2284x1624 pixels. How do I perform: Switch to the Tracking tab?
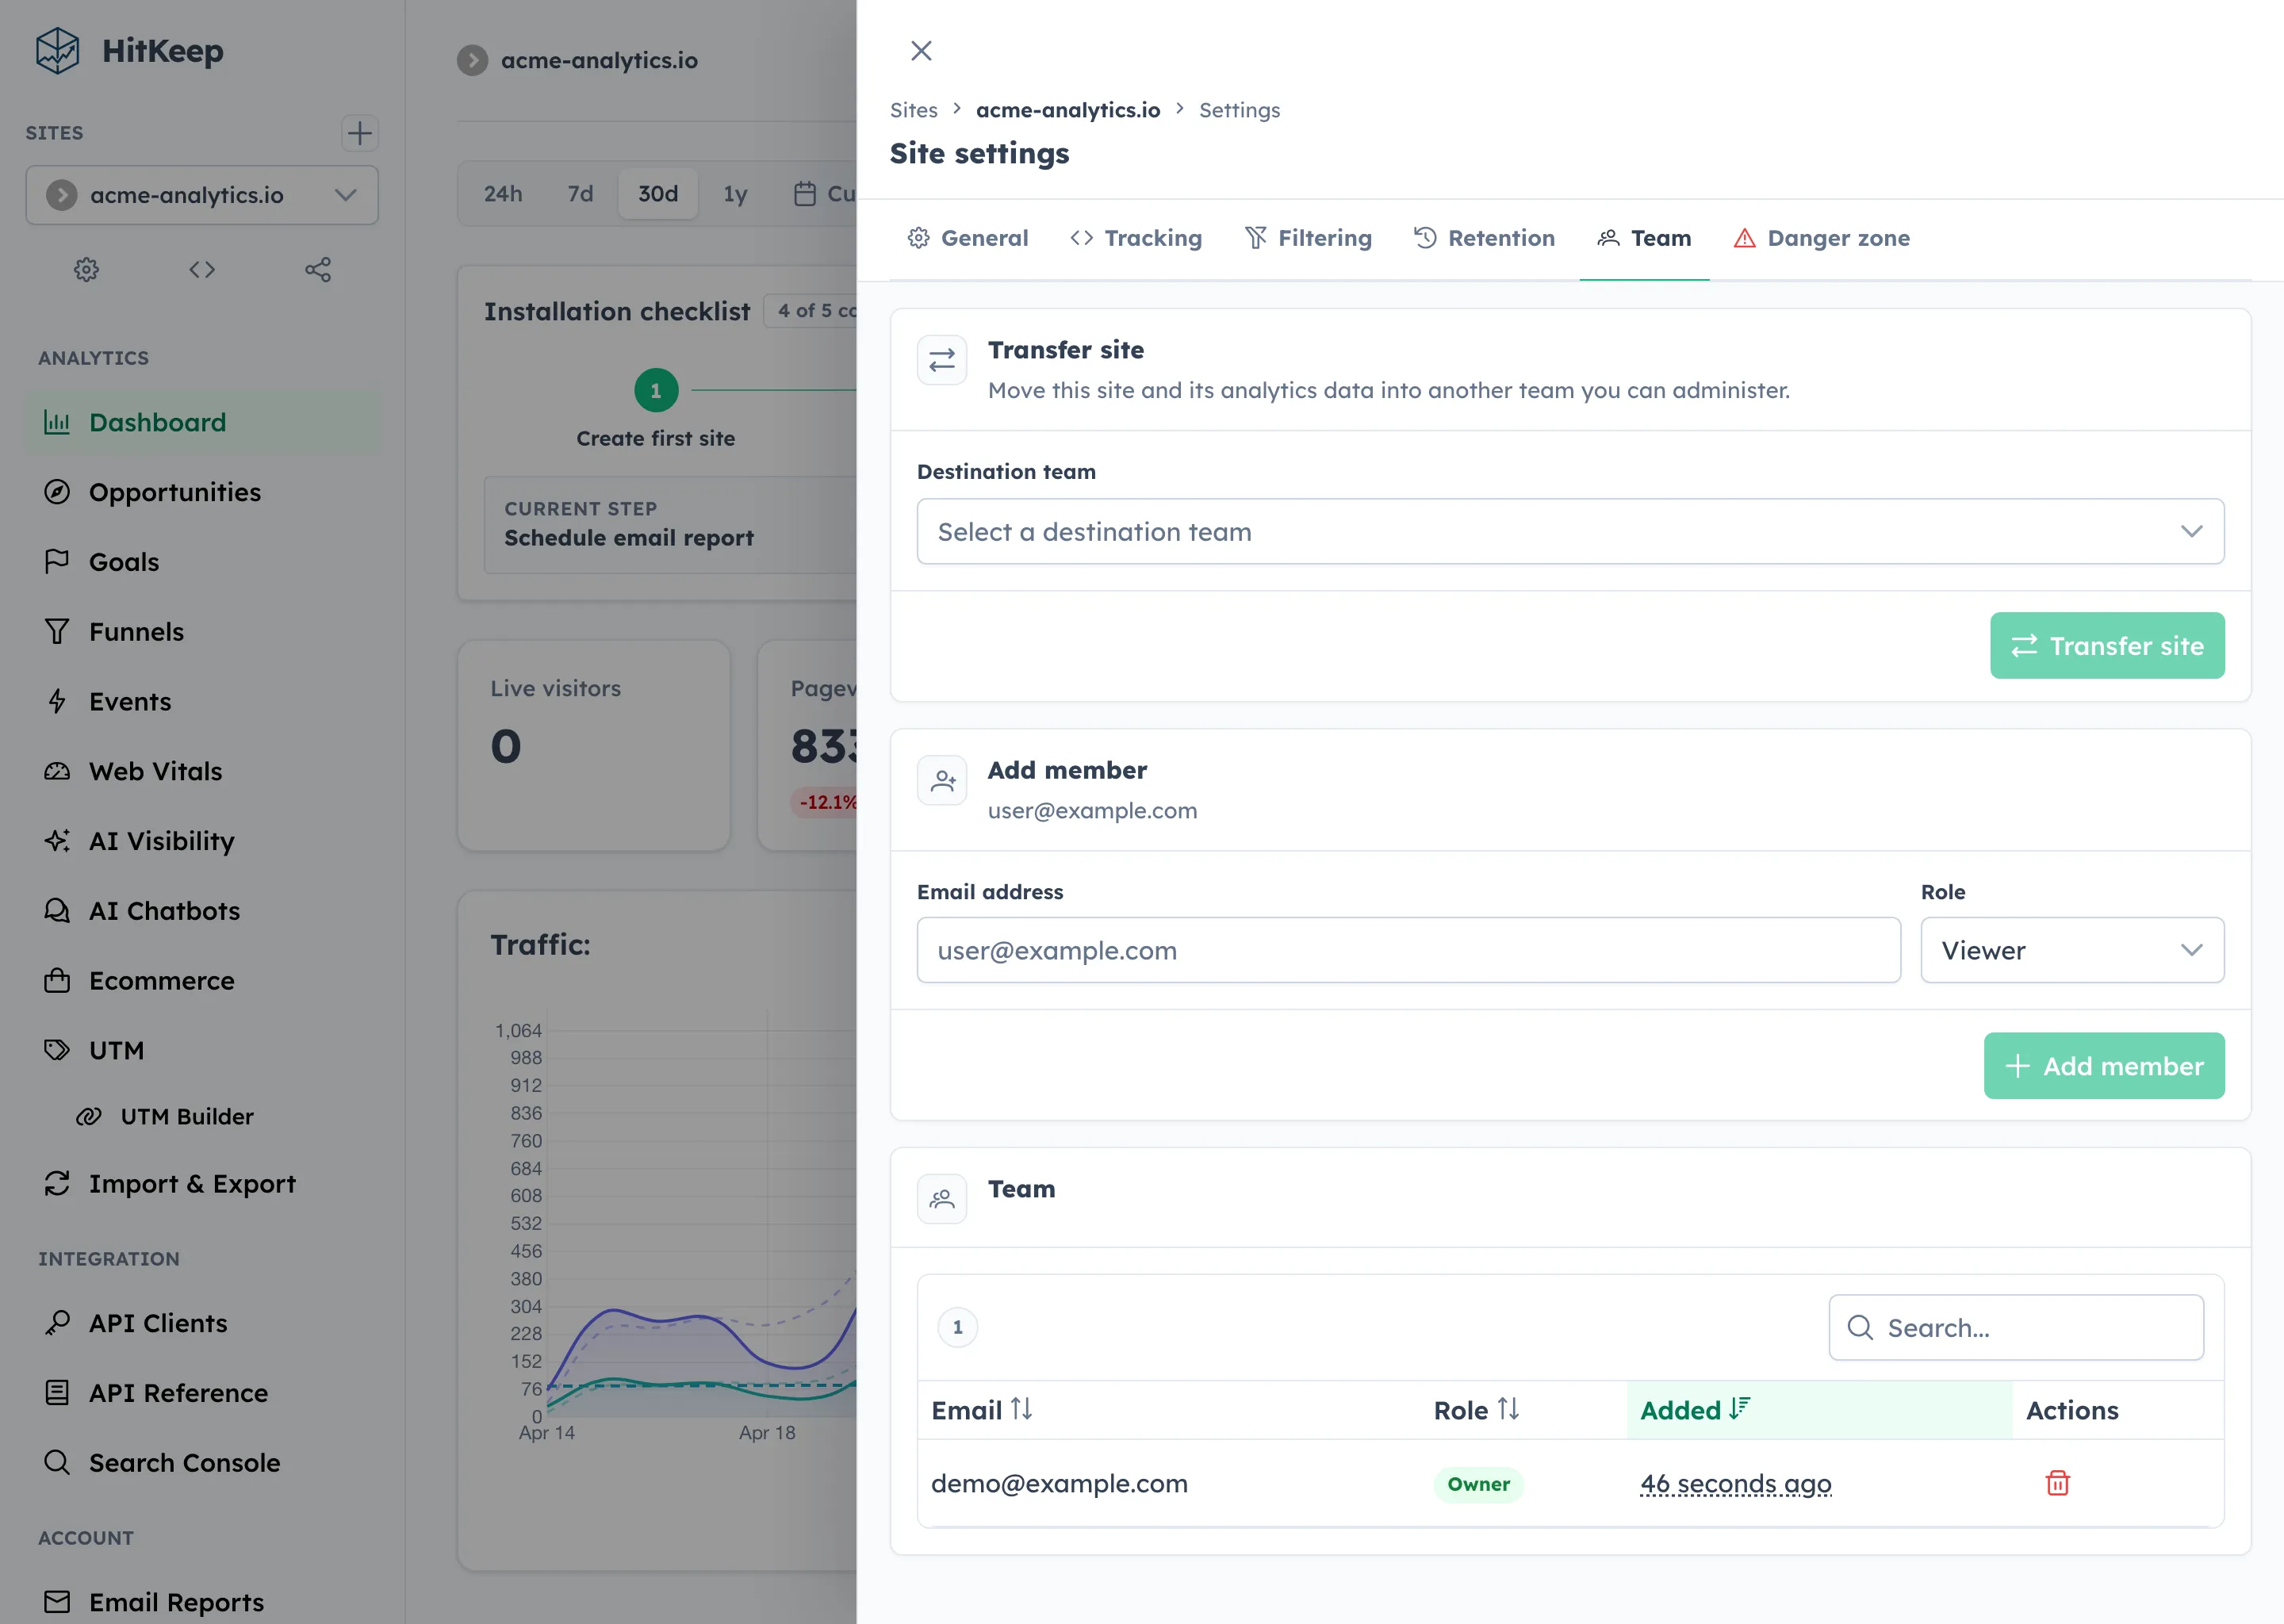pos(1136,238)
